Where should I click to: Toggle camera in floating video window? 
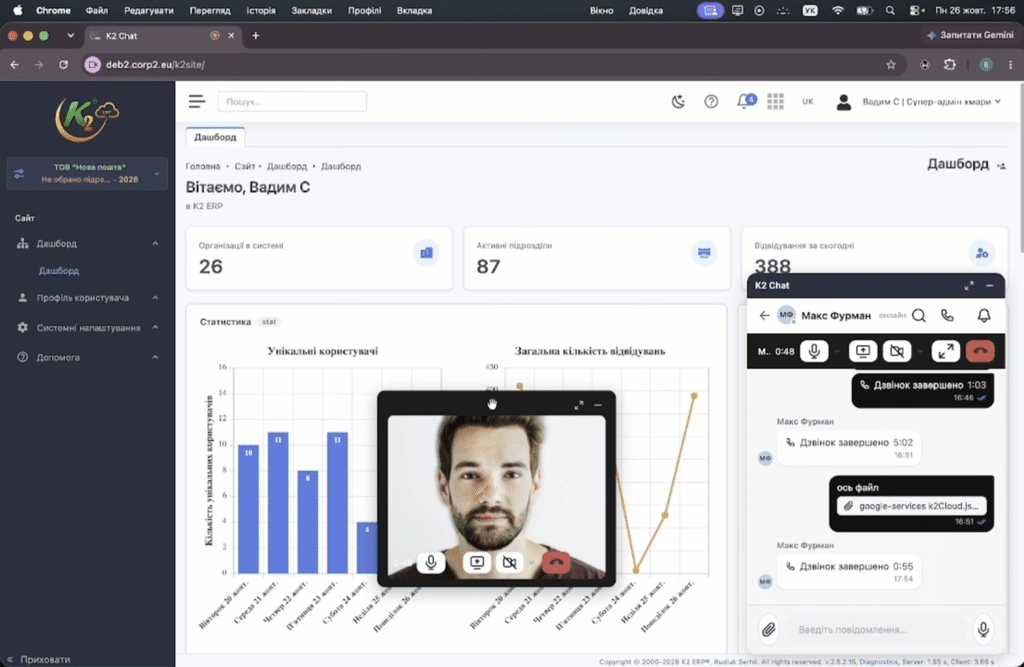(x=510, y=562)
